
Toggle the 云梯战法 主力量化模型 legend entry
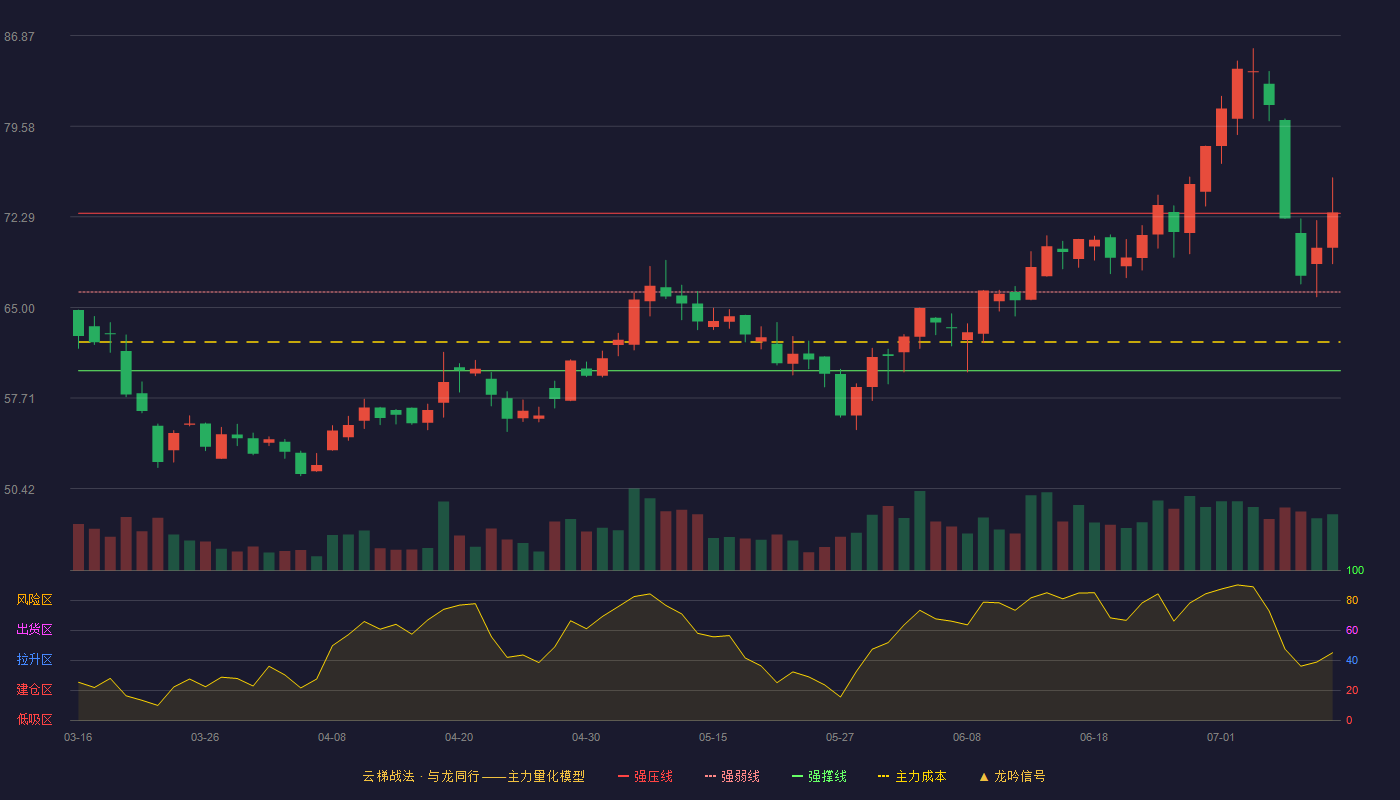click(473, 776)
